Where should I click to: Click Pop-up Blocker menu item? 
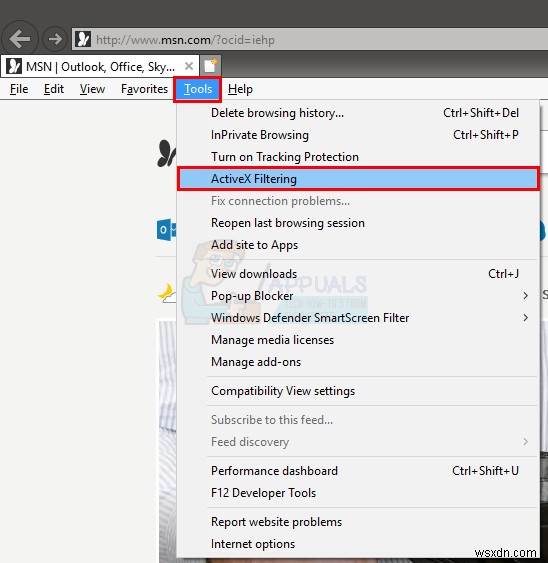tap(358, 296)
